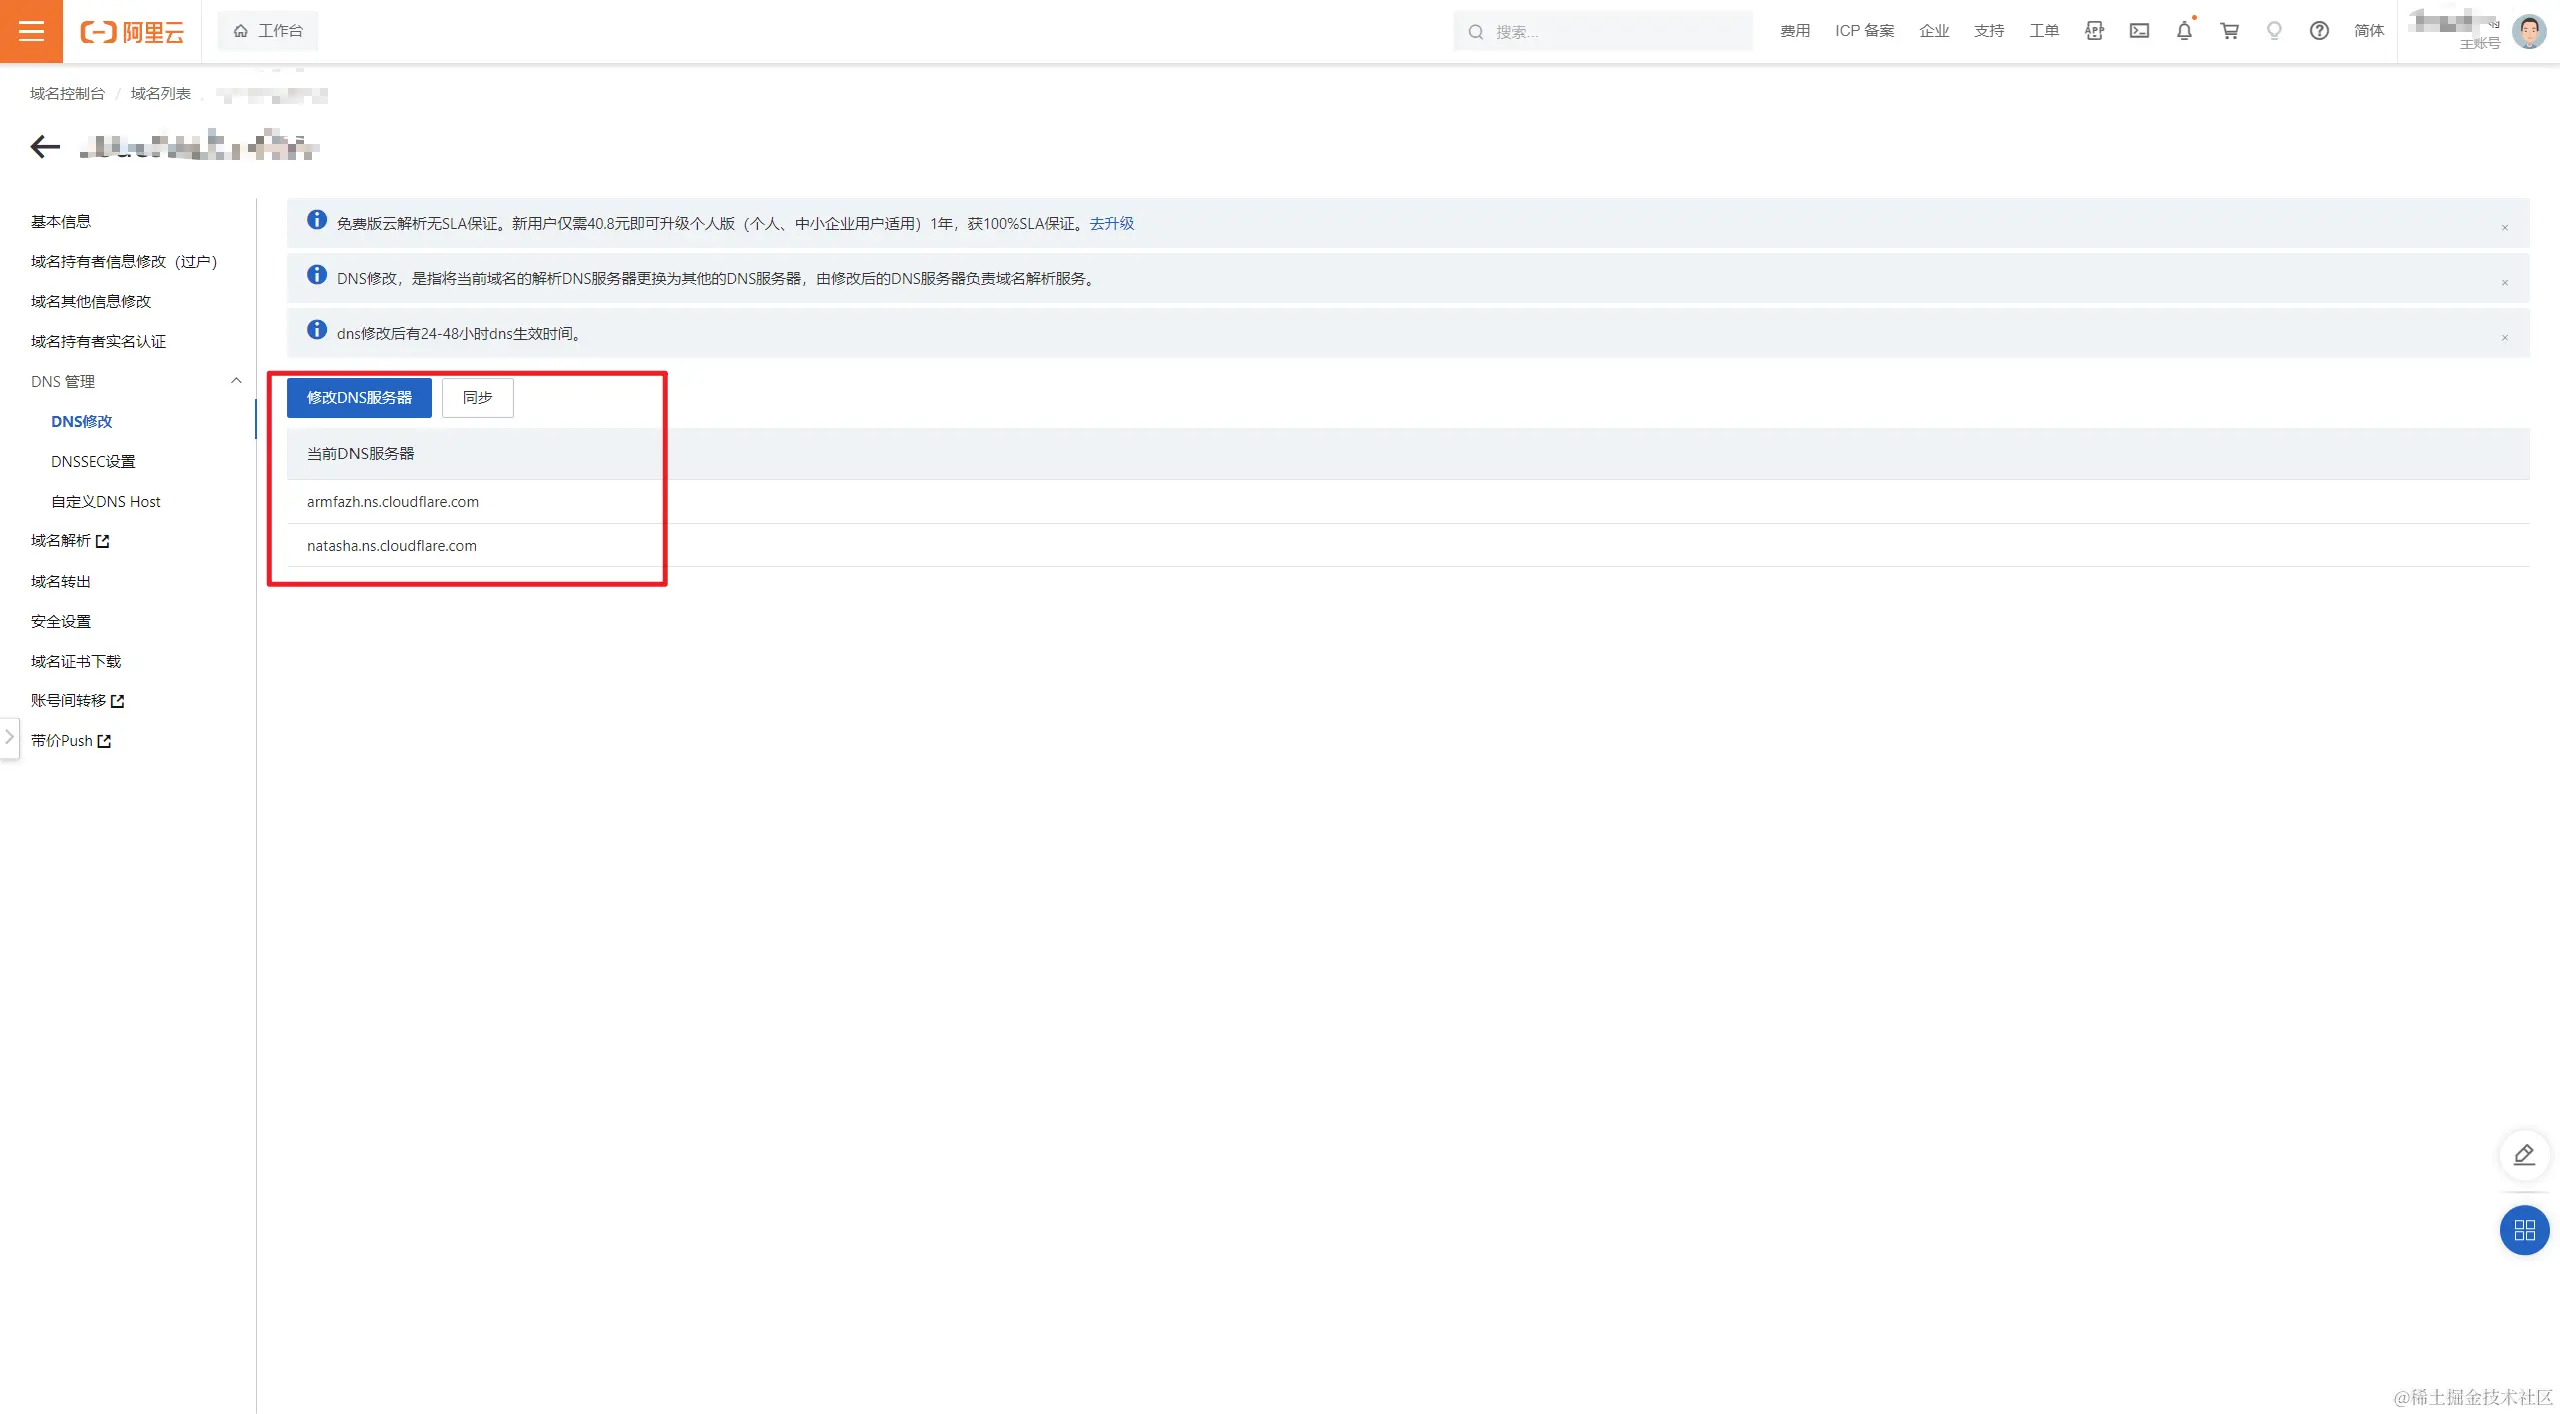Click the notification bell icon
This screenshot has width=2560, height=1414.
2184,31
